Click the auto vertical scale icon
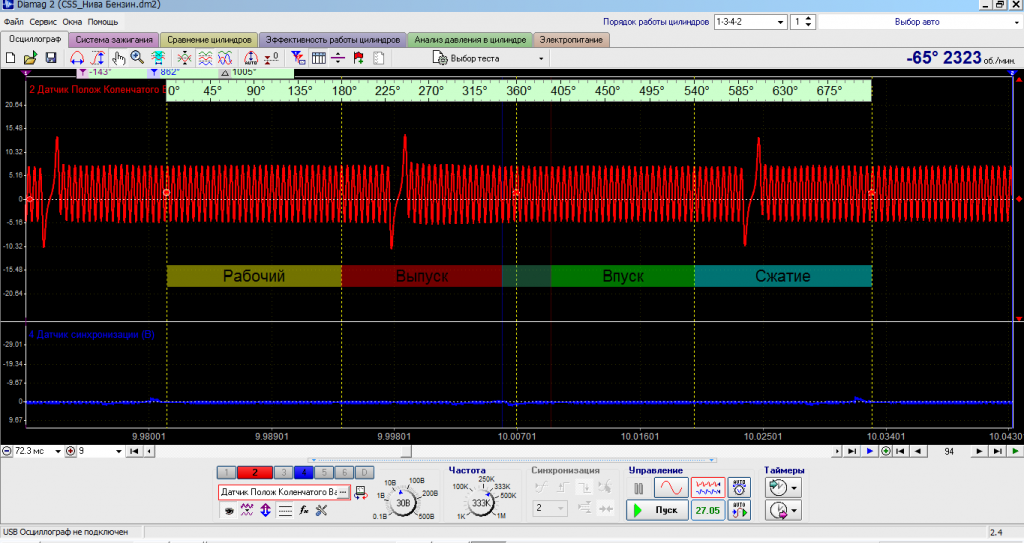 pyautogui.click(x=251, y=58)
